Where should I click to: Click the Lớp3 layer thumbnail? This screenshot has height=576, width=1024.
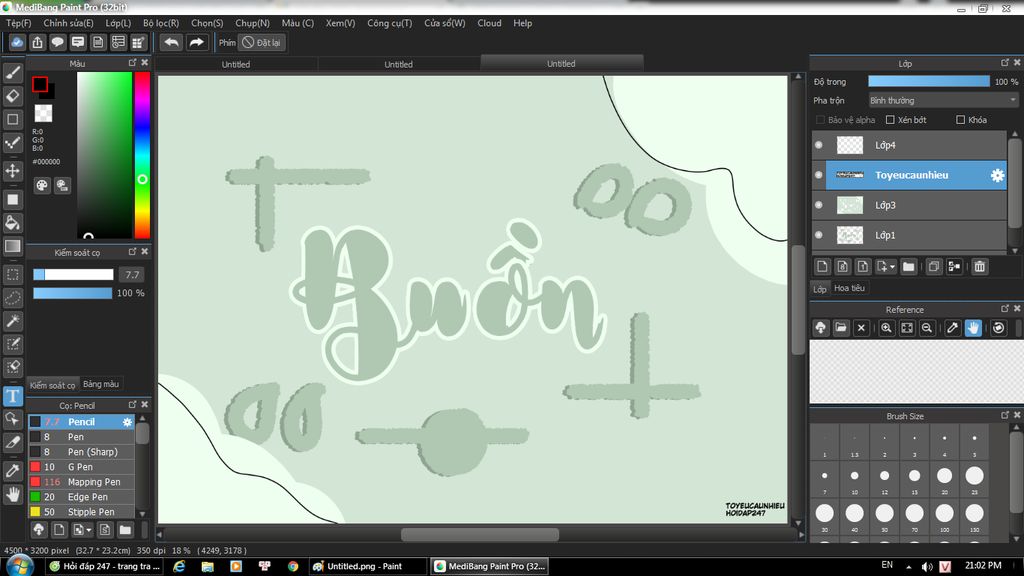(850, 205)
